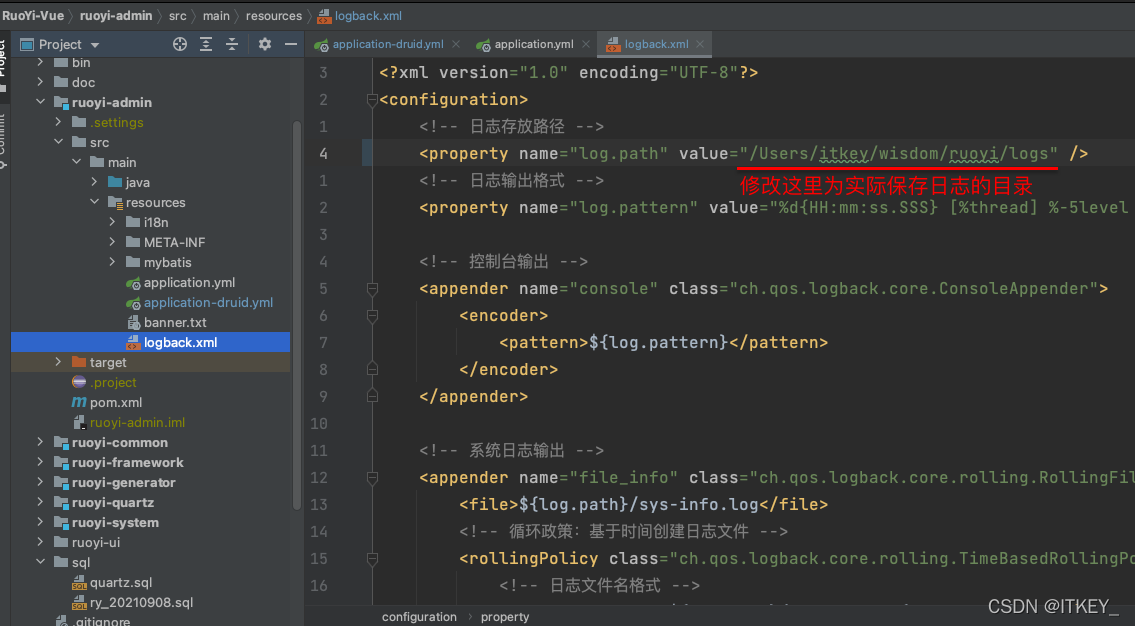Screen dimensions: 1135x626
Task: Click resources in the top breadcrumb
Action: coord(274,15)
